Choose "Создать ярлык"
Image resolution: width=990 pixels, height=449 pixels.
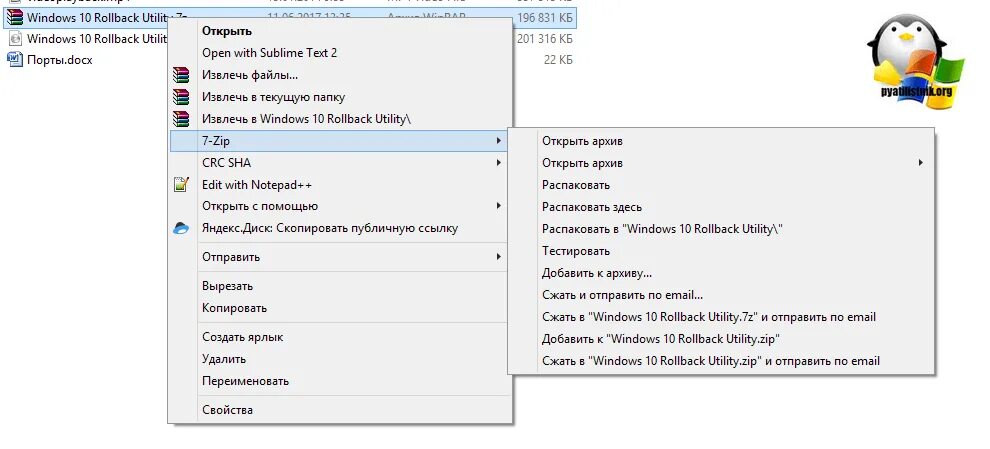(340, 337)
